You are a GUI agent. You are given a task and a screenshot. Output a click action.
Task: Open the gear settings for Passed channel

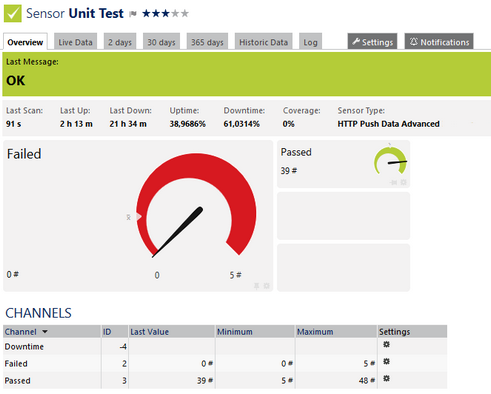point(386,378)
